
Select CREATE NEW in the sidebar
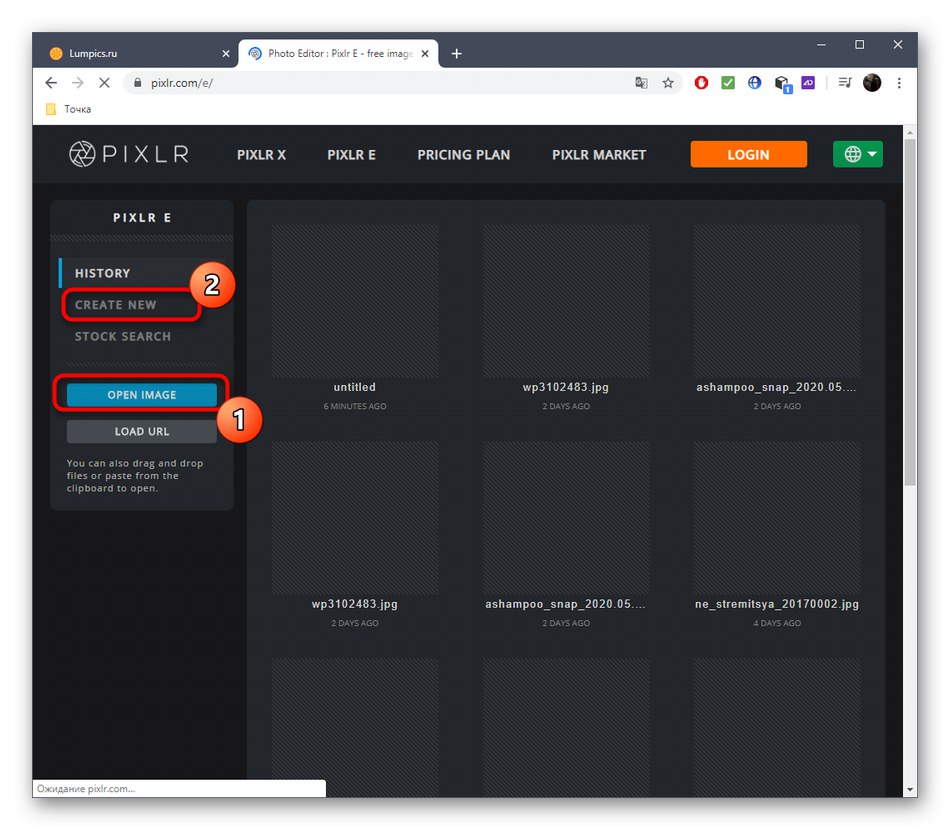(x=115, y=305)
